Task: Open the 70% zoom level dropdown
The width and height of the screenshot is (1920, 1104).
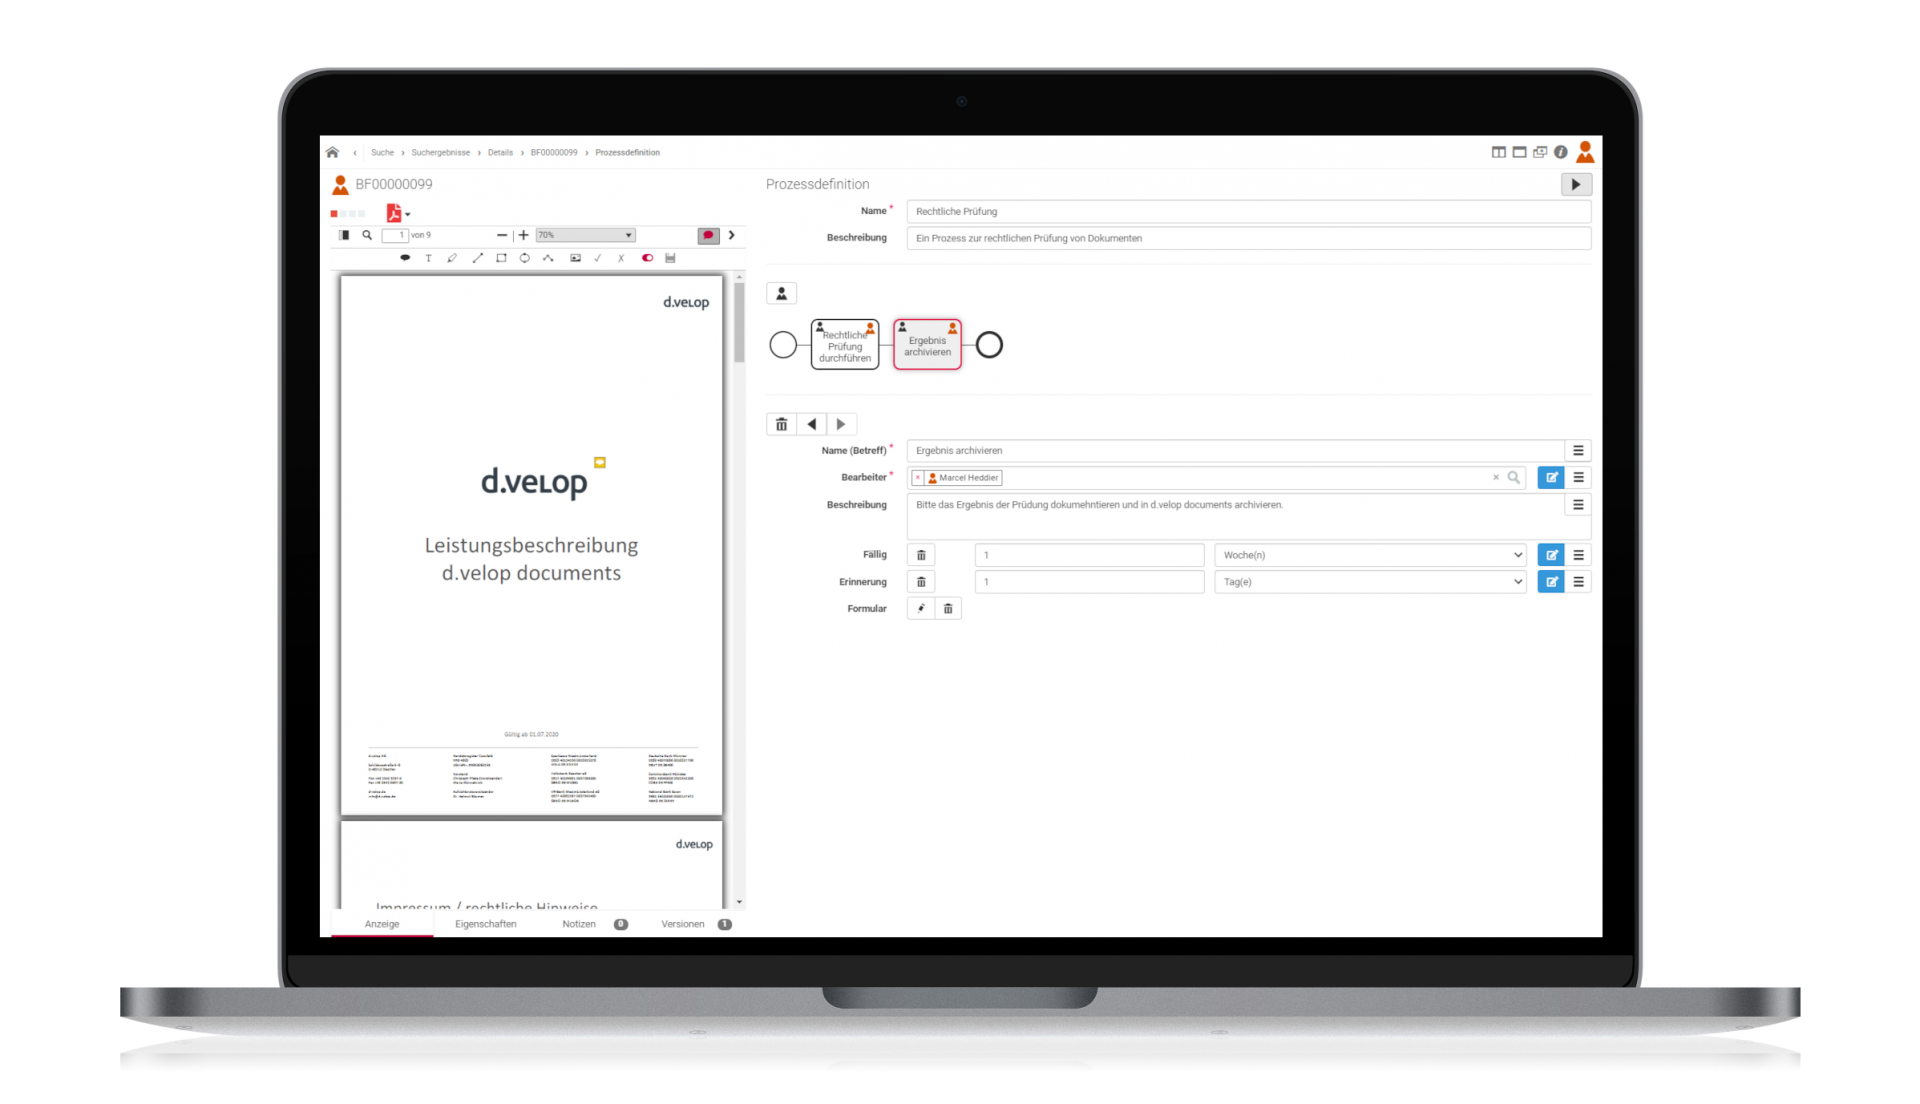Action: [585, 234]
